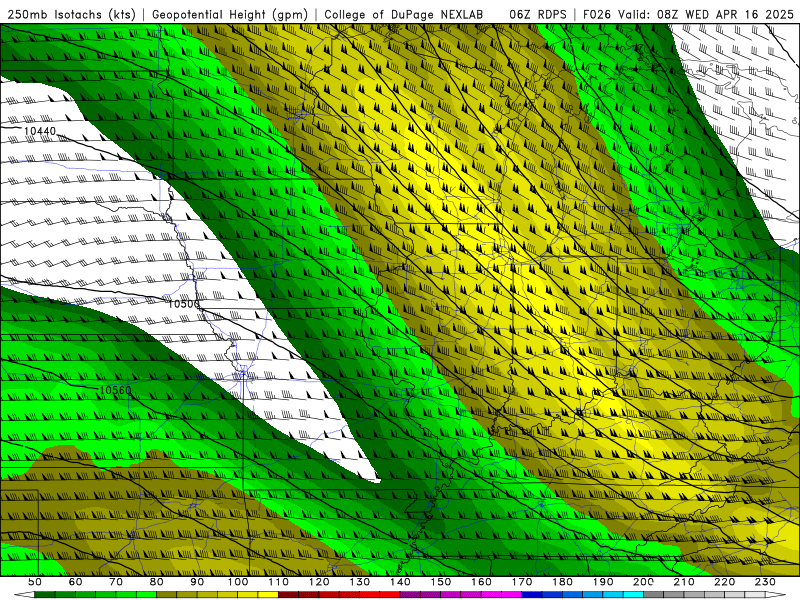The width and height of the screenshot is (800, 600).
Task: Click the 80 value on the color scale
Action: click(x=156, y=582)
